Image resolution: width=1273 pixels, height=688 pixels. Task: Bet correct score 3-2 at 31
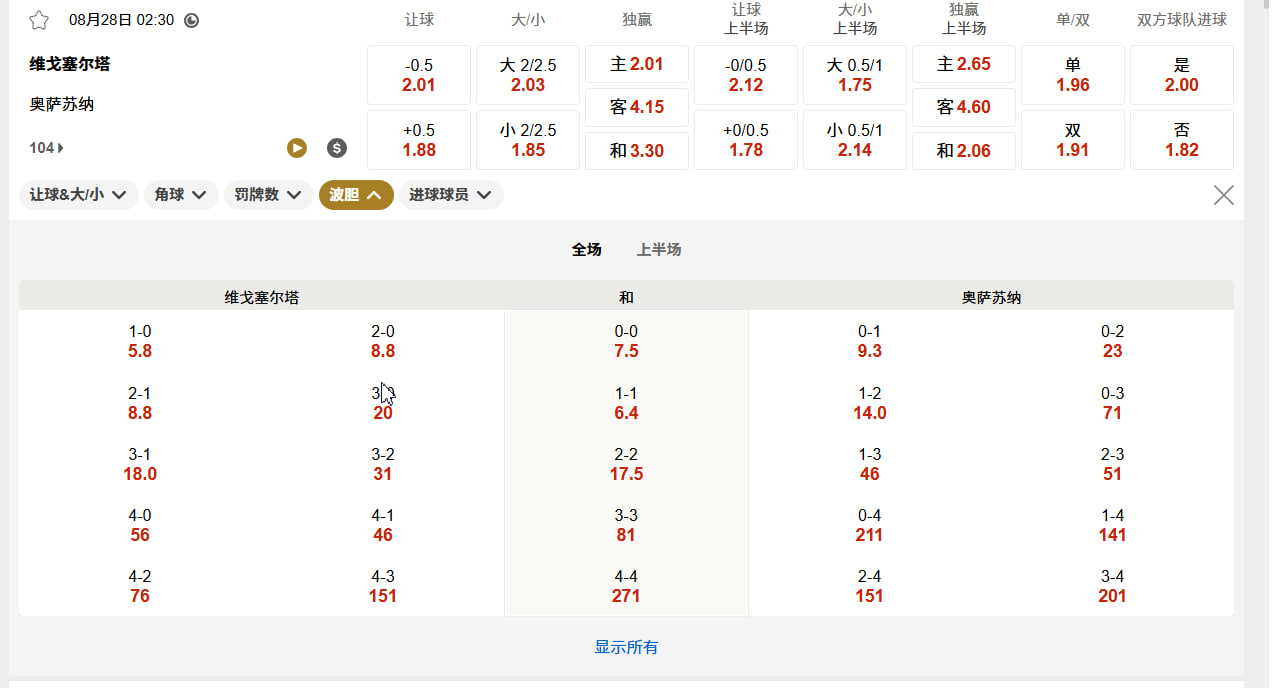383,464
